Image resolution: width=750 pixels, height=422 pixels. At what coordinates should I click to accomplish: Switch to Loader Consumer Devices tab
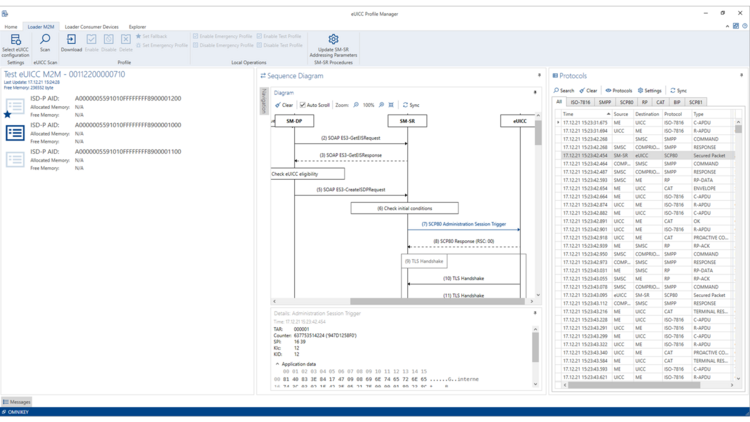[x=91, y=27]
